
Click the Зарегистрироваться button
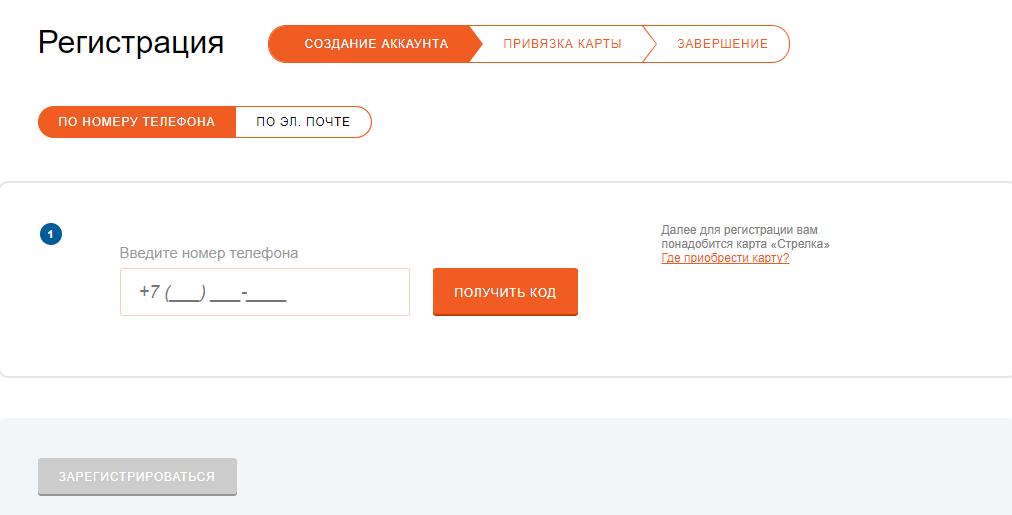[137, 476]
